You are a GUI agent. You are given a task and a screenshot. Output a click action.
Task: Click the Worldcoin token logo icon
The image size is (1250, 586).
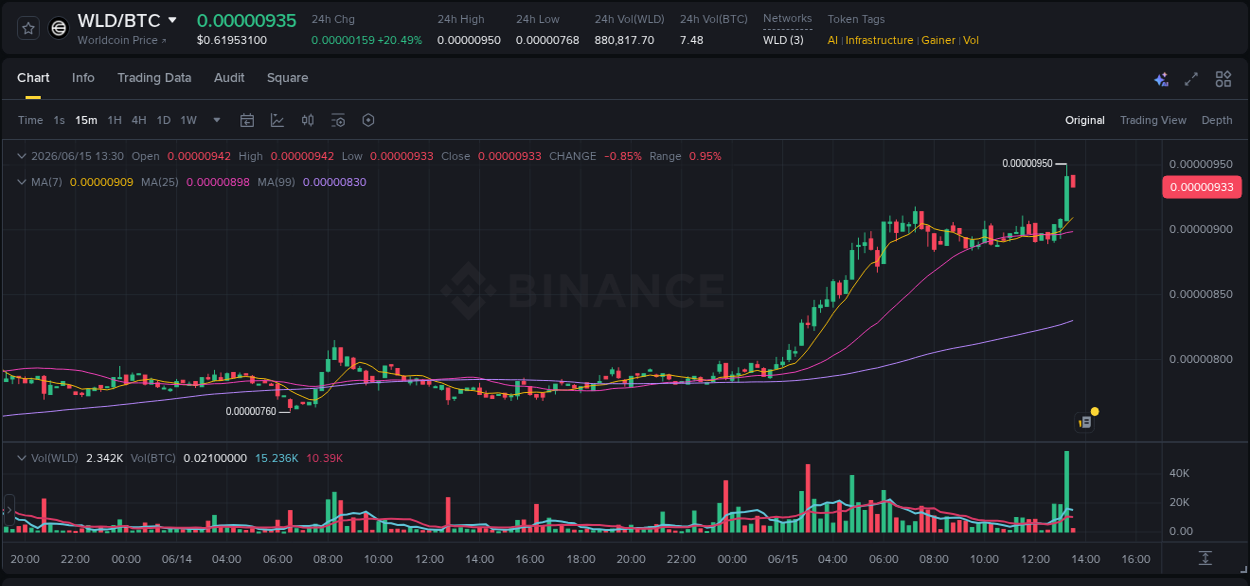click(x=59, y=28)
